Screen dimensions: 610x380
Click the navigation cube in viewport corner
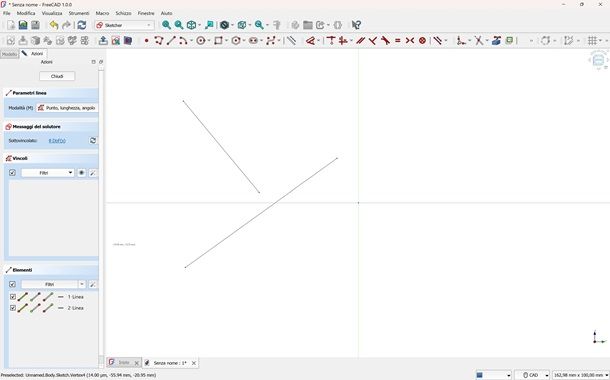click(x=599, y=60)
